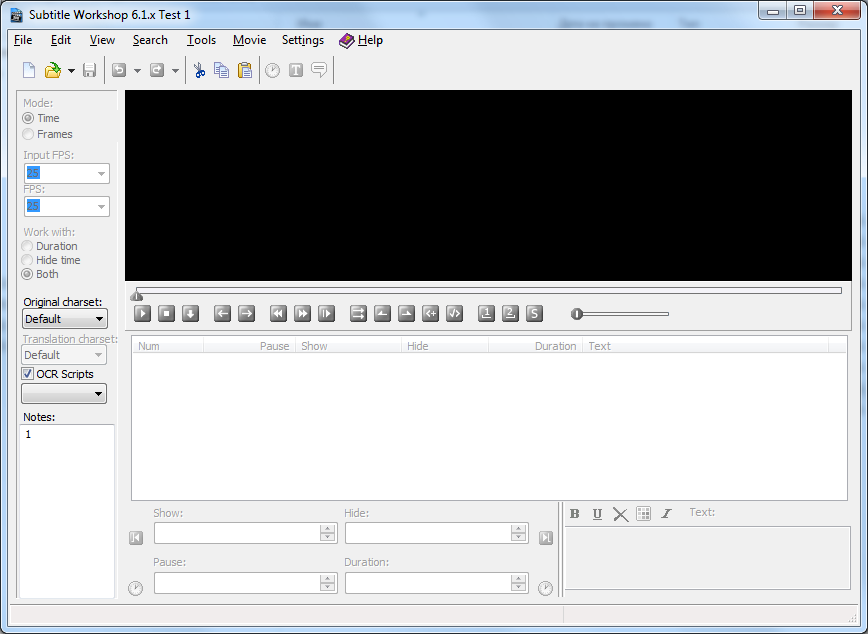The image size is (868, 634).
Task: Open a subtitle with the folder icon
Action: 53,70
